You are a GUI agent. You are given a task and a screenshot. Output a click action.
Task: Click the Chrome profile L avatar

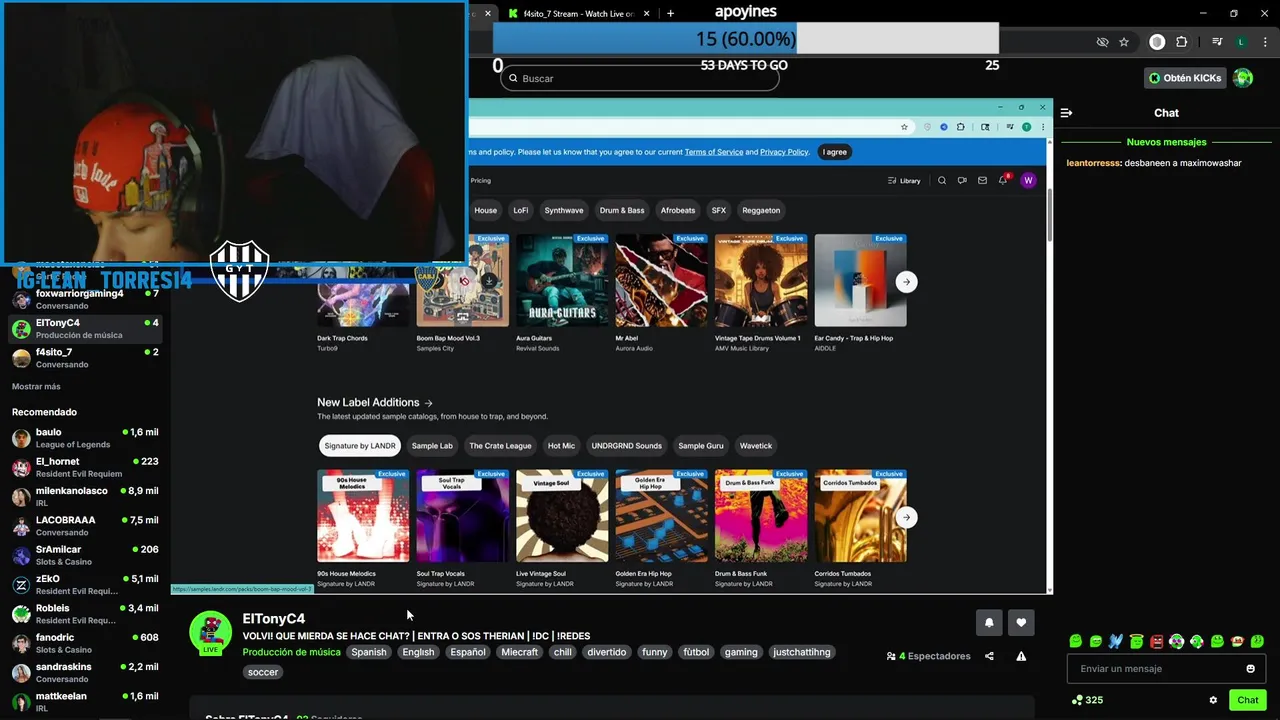point(1241,42)
